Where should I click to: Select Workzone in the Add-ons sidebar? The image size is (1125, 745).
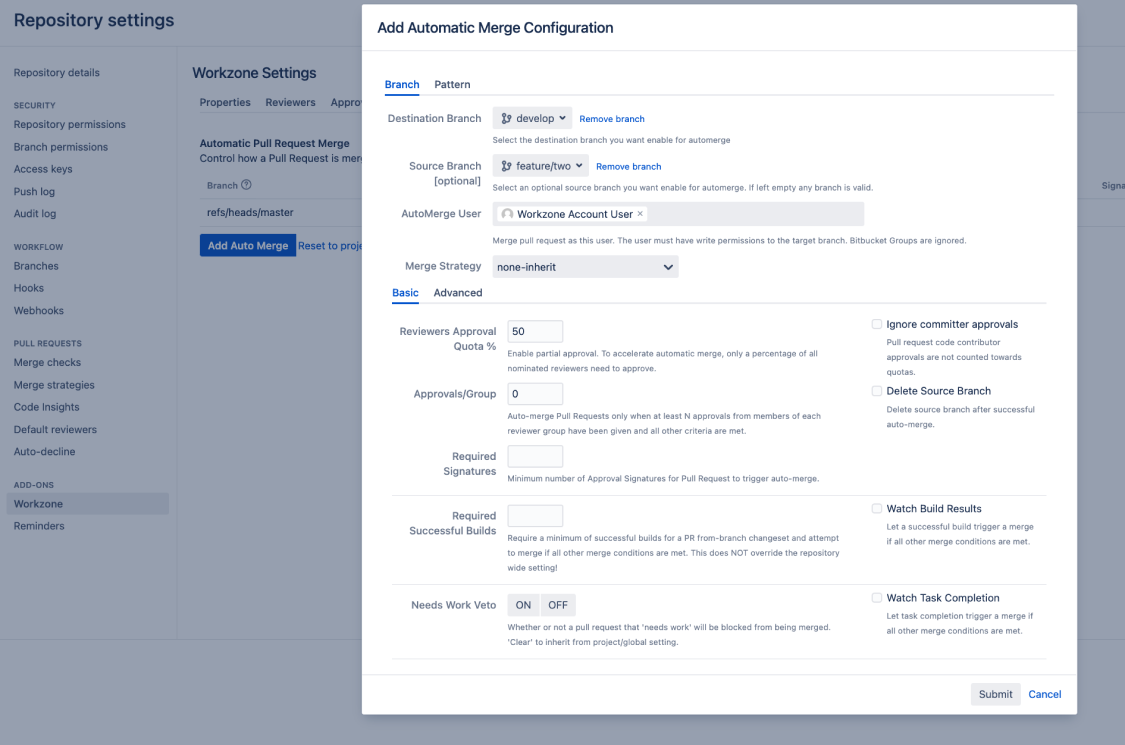(88, 504)
